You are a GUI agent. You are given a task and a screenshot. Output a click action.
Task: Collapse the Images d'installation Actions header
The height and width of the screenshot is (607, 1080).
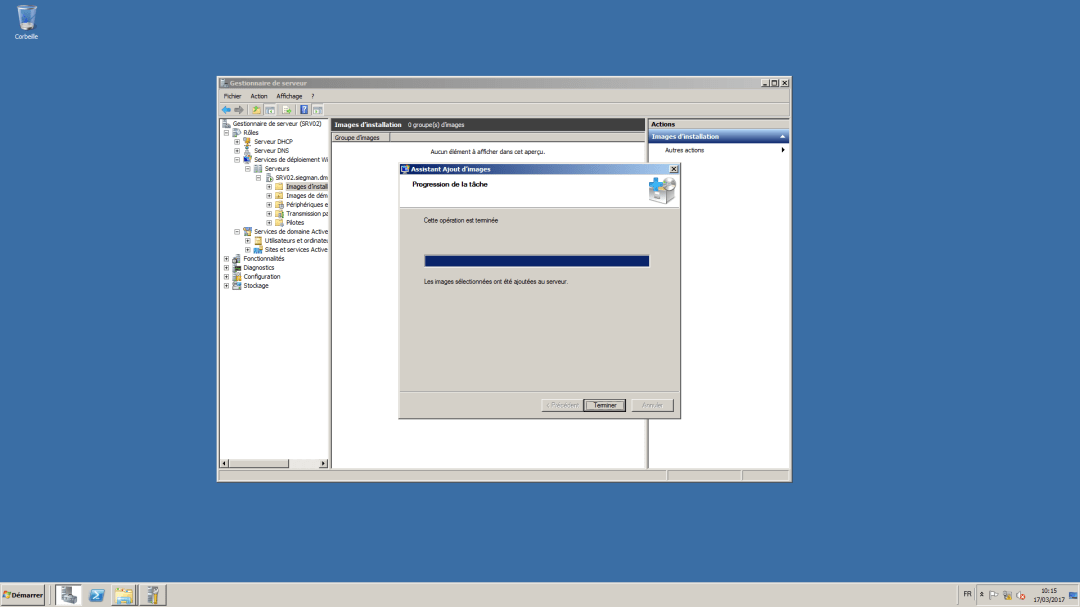tap(780, 136)
